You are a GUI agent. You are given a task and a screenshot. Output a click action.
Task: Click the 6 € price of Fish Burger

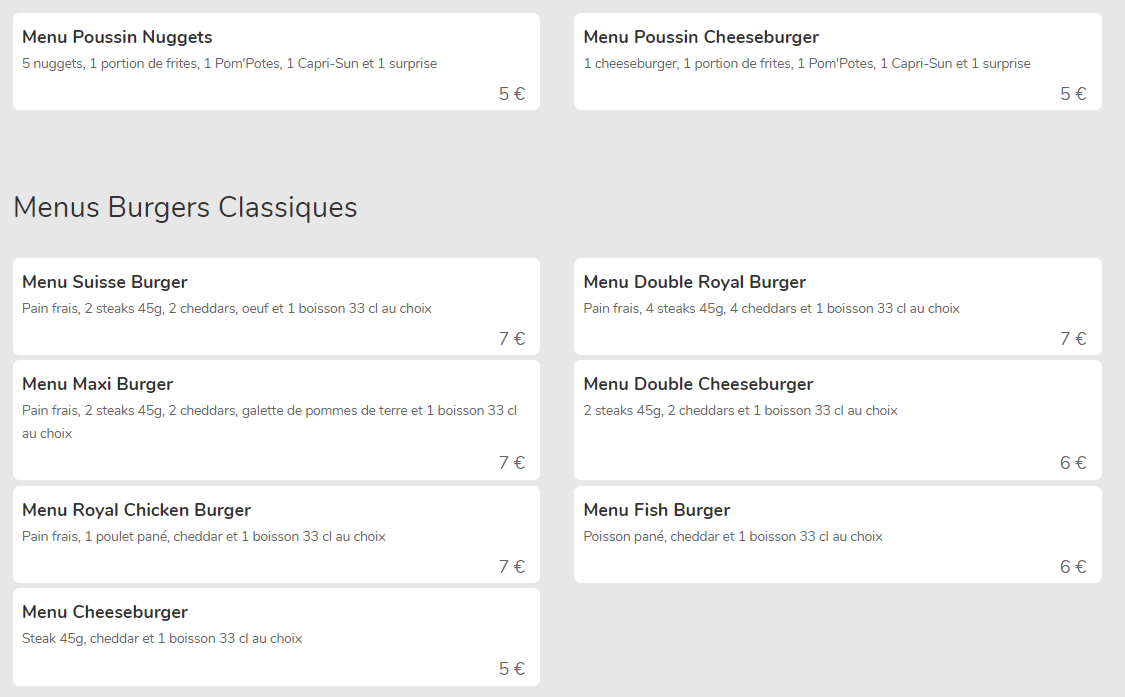1073,567
